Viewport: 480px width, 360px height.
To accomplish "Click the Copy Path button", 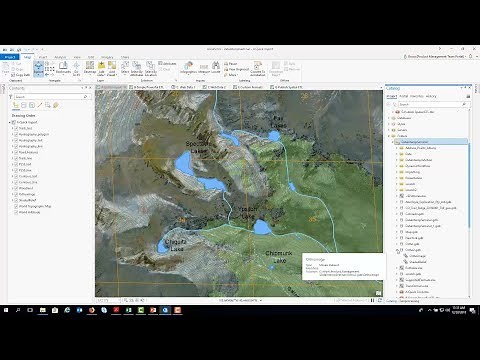I will click(x=20, y=75).
